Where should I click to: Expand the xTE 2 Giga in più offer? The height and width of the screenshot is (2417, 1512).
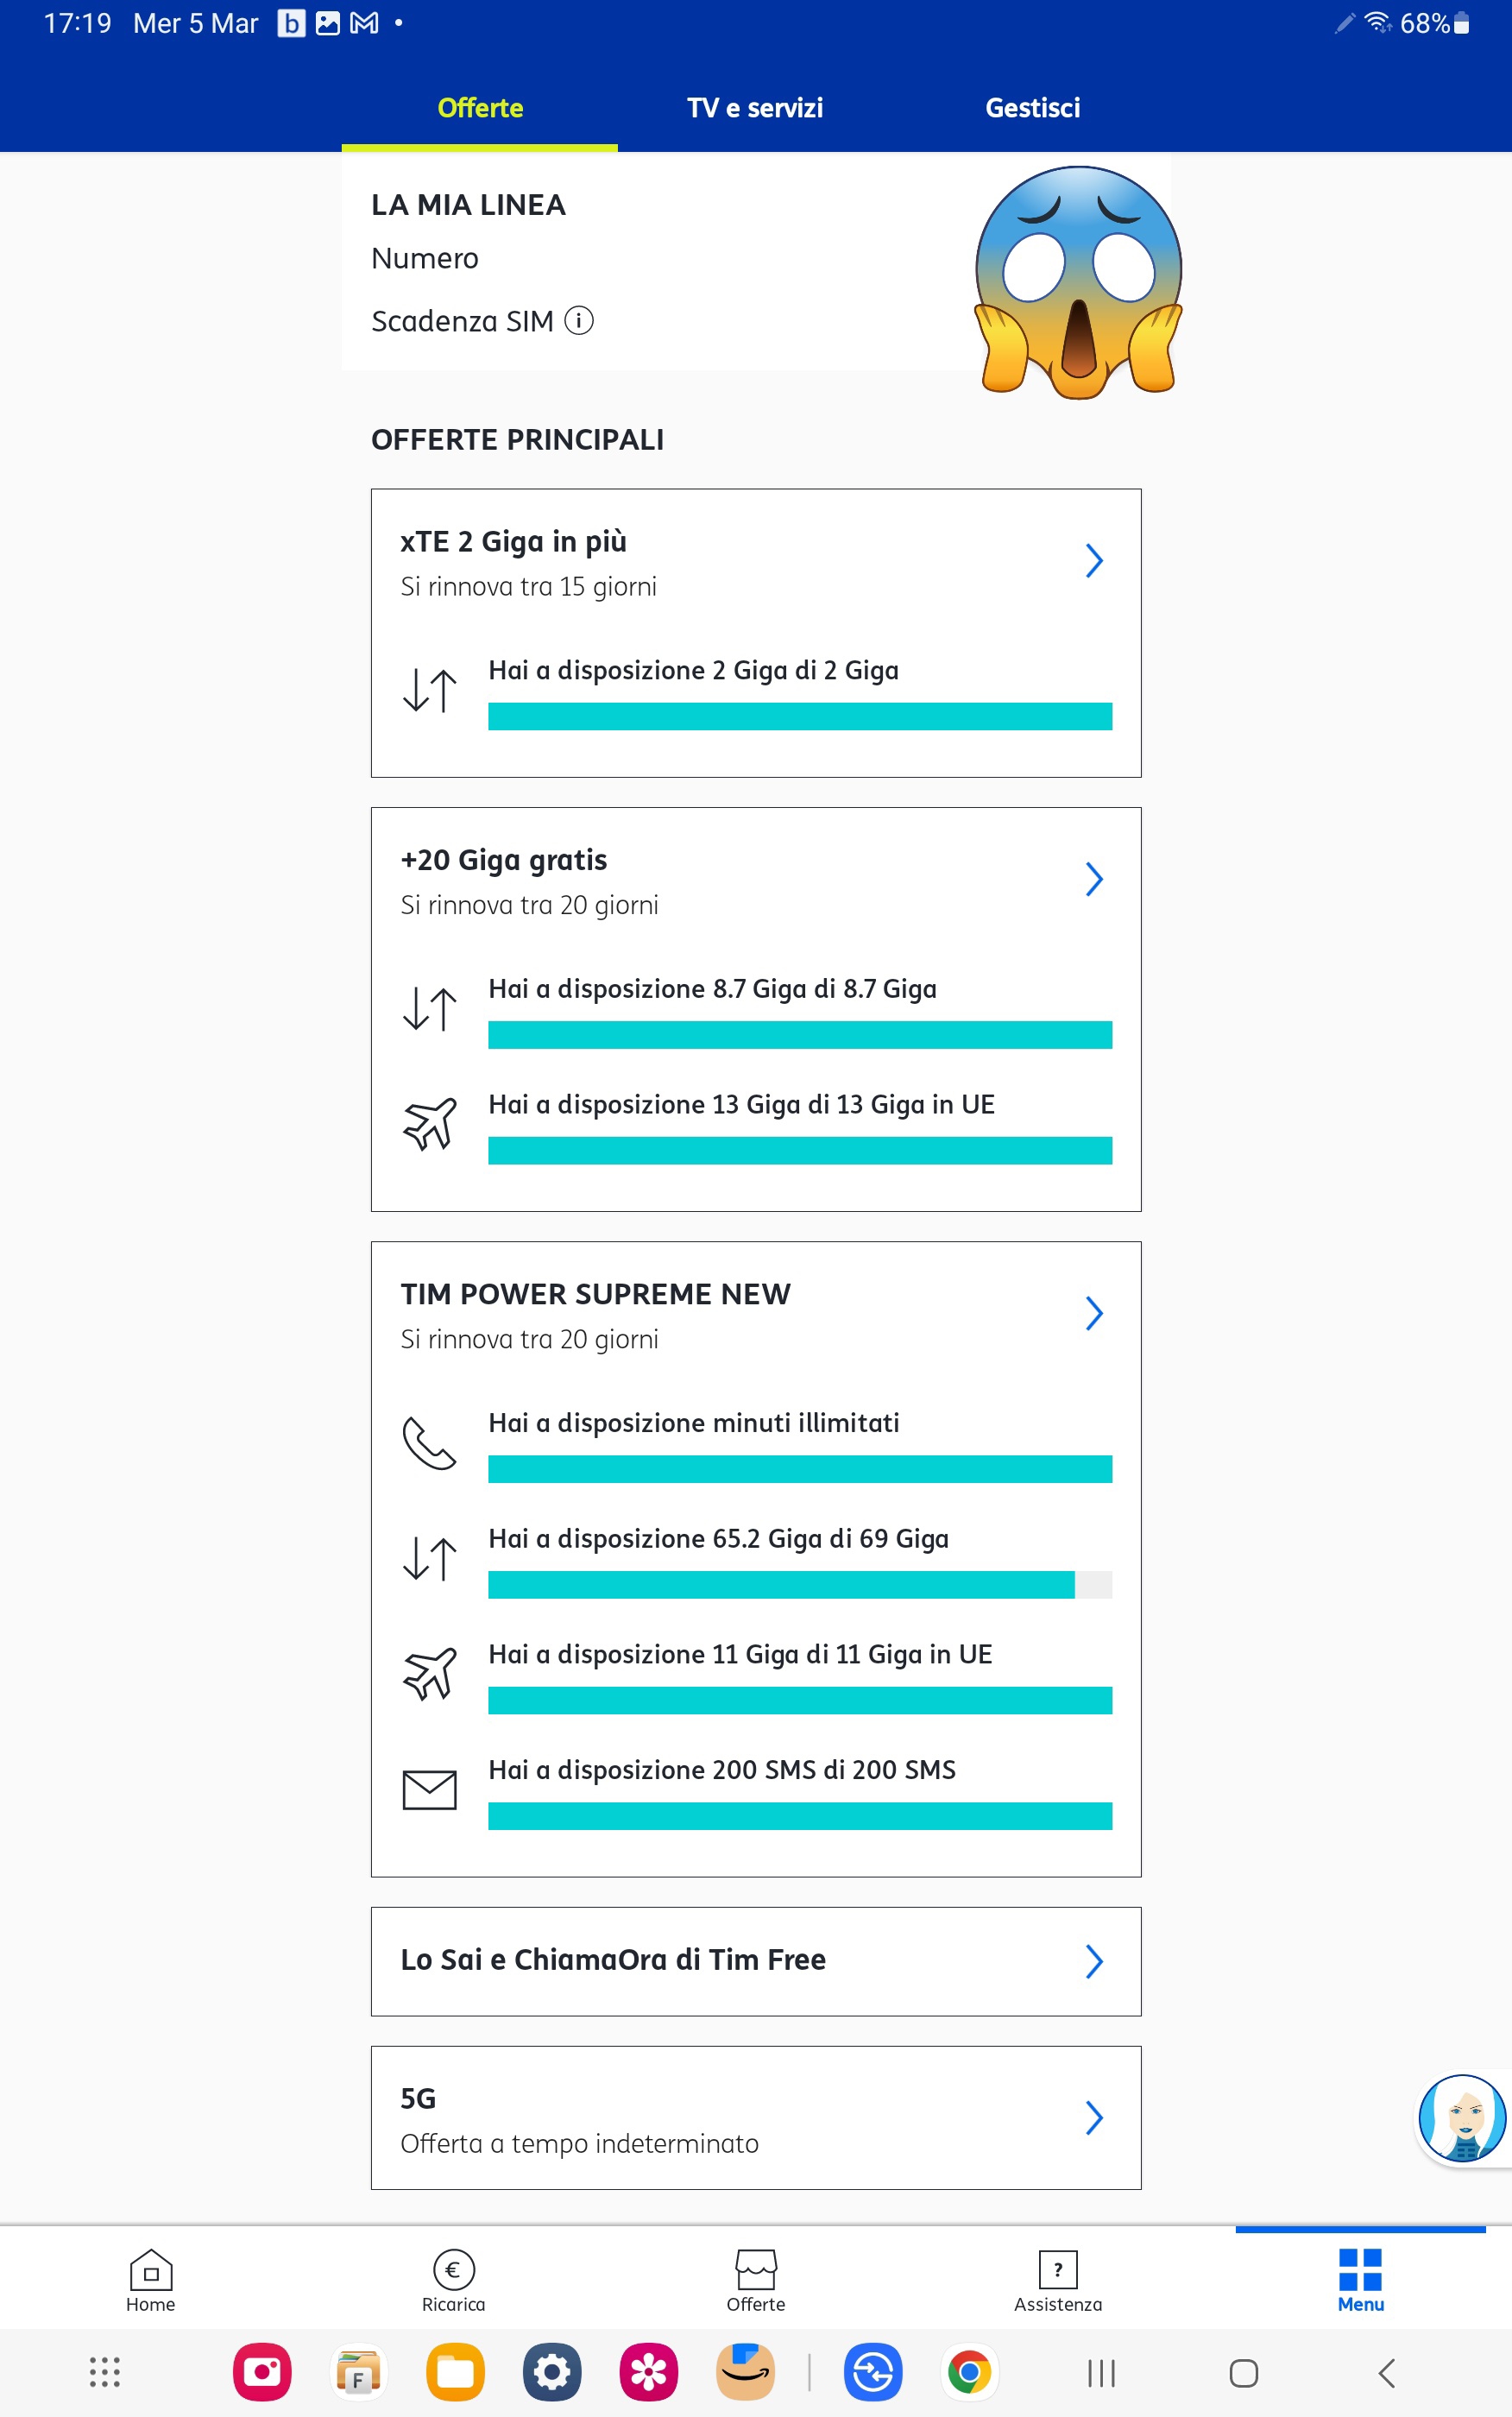point(1094,561)
